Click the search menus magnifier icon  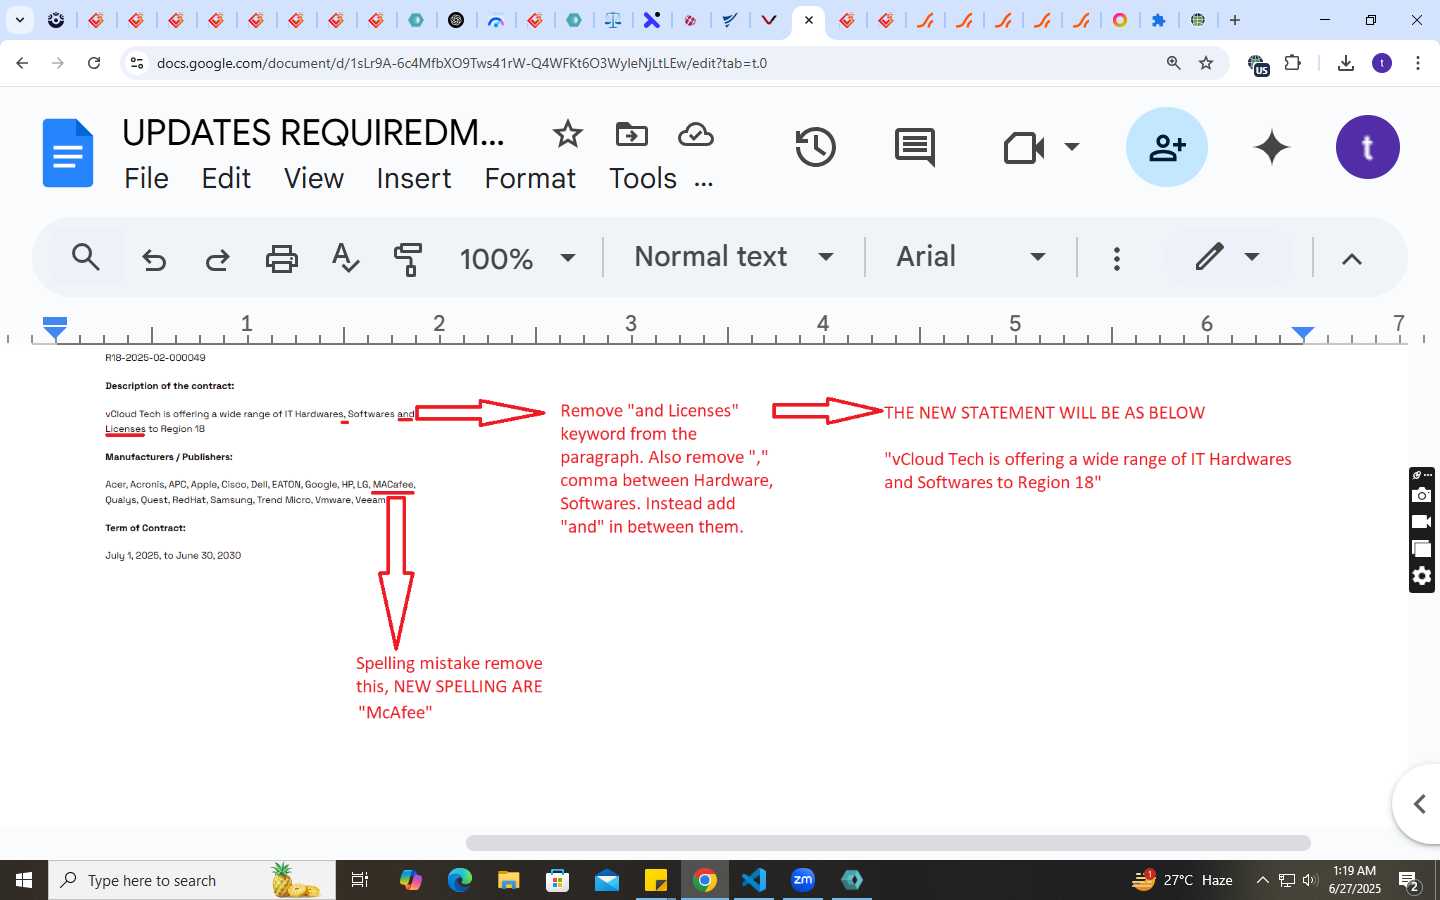[x=86, y=258]
